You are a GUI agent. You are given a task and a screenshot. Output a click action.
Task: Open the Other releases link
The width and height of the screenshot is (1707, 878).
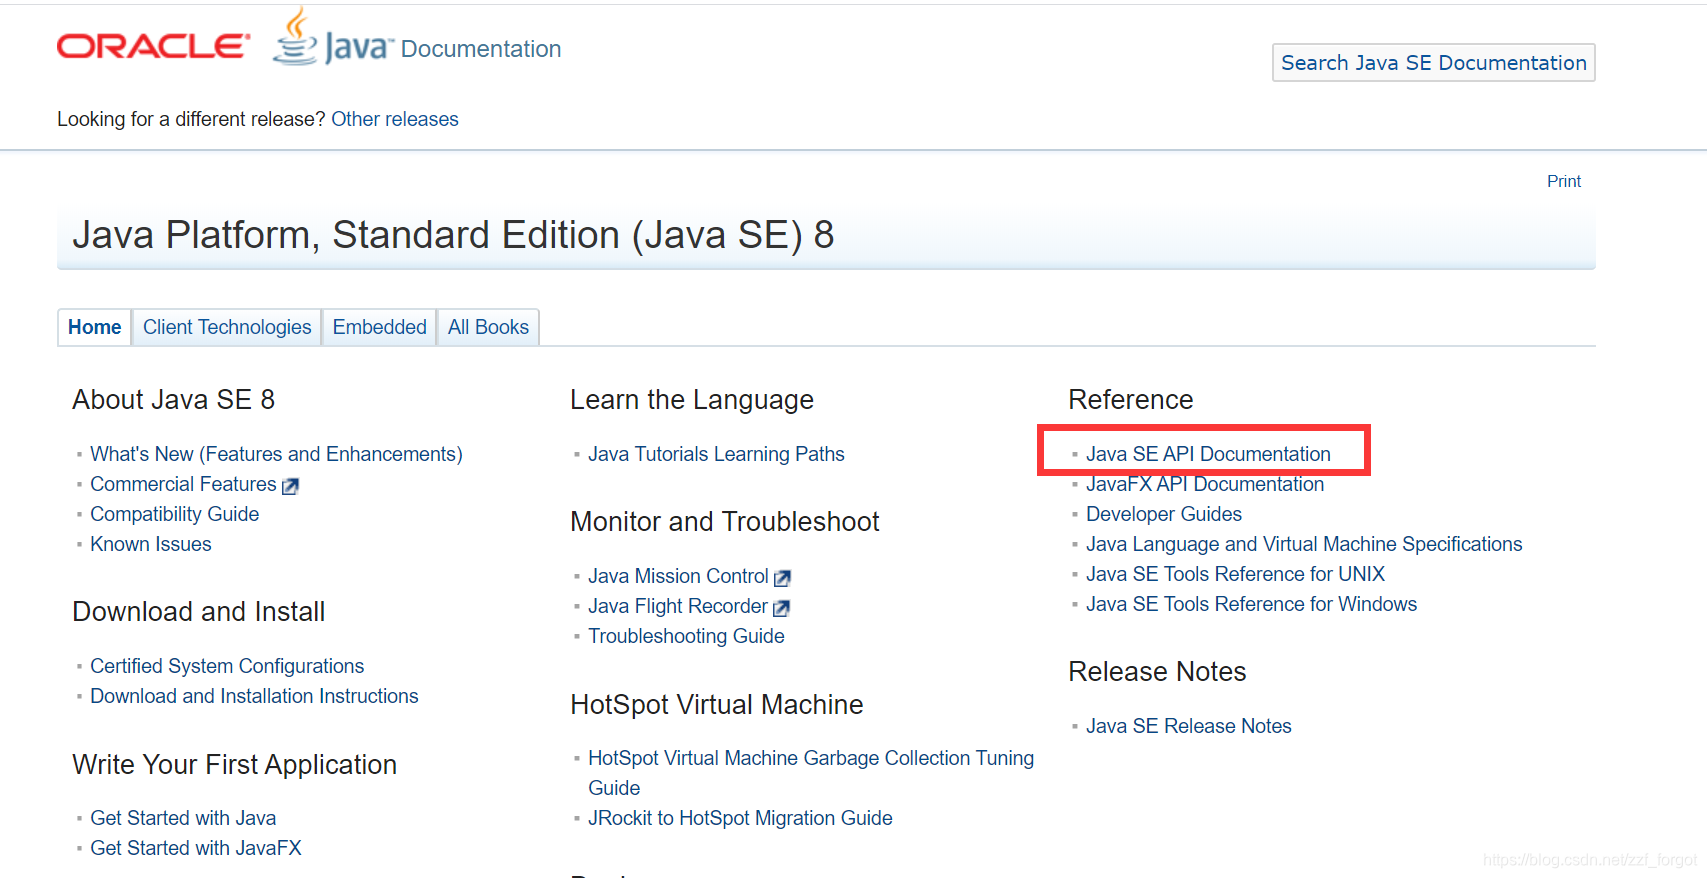395,119
